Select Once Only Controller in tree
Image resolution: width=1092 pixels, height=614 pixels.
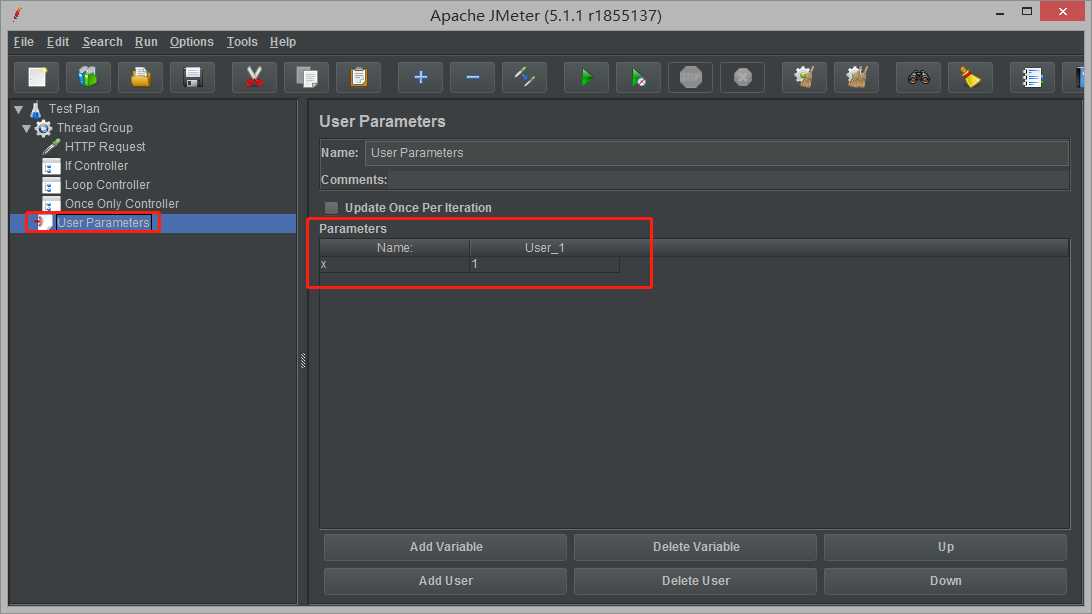tap(122, 204)
